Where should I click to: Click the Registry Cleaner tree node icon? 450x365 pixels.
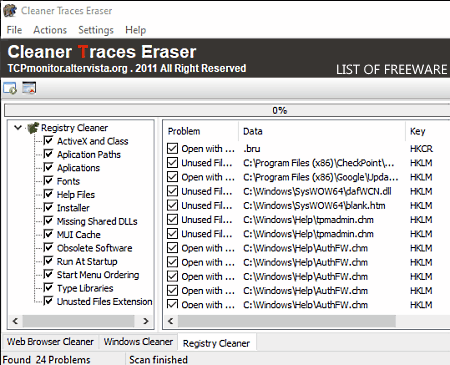point(33,128)
